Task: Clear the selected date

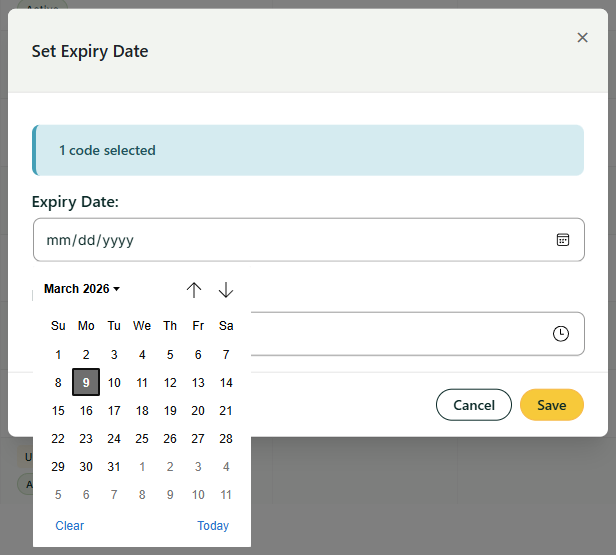Action: [x=70, y=526]
